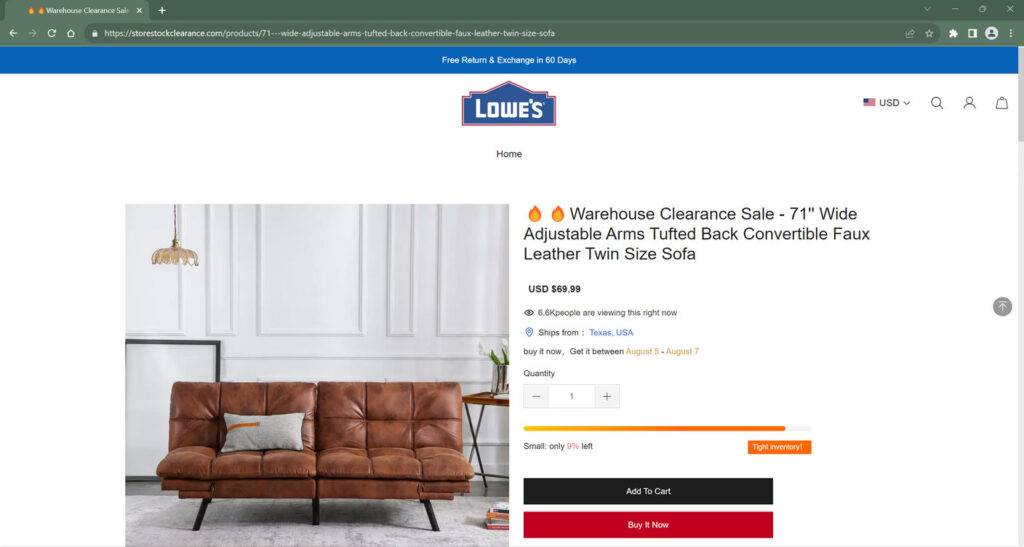The width and height of the screenshot is (1024, 547).
Task: Select the Home navigation item
Action: tap(509, 154)
